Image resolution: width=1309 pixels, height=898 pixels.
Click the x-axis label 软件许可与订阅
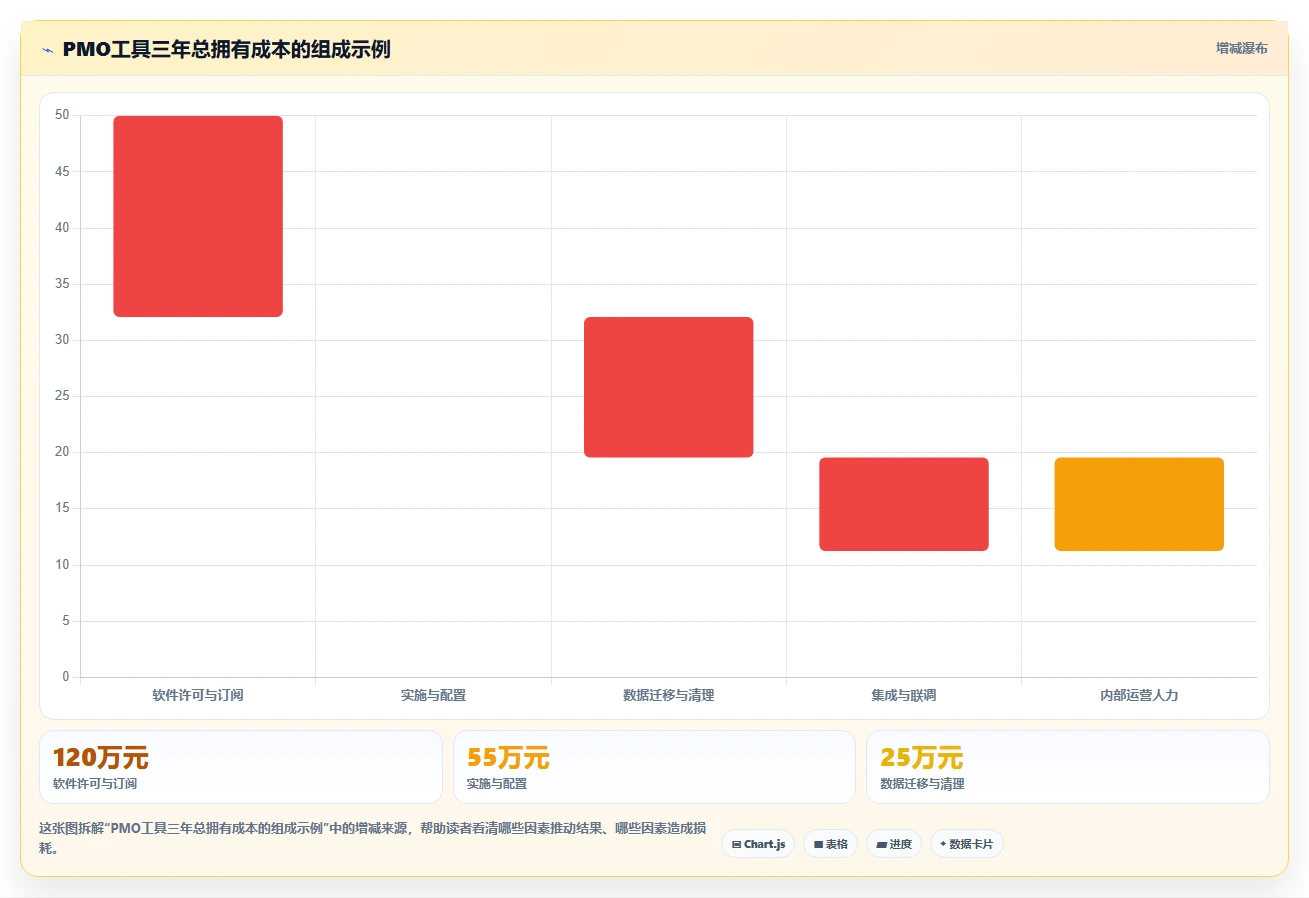[198, 695]
